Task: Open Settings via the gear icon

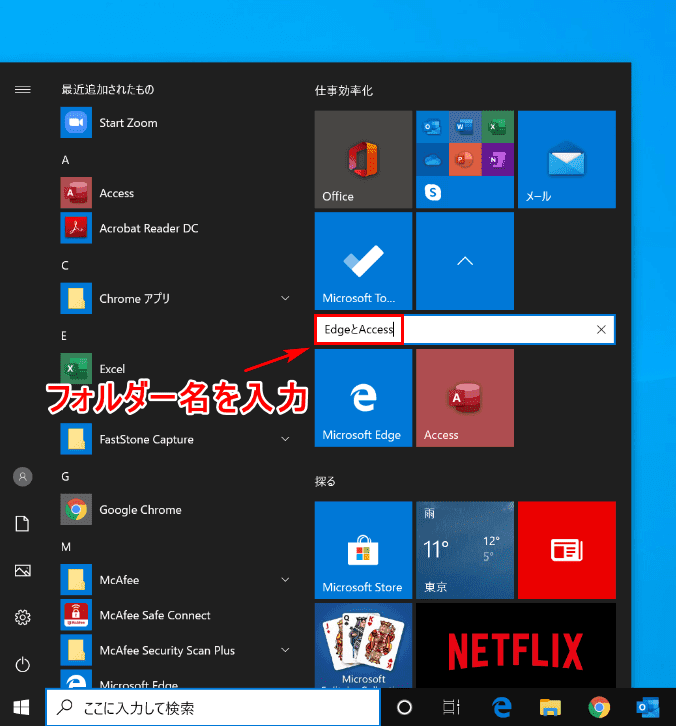Action: (x=23, y=617)
